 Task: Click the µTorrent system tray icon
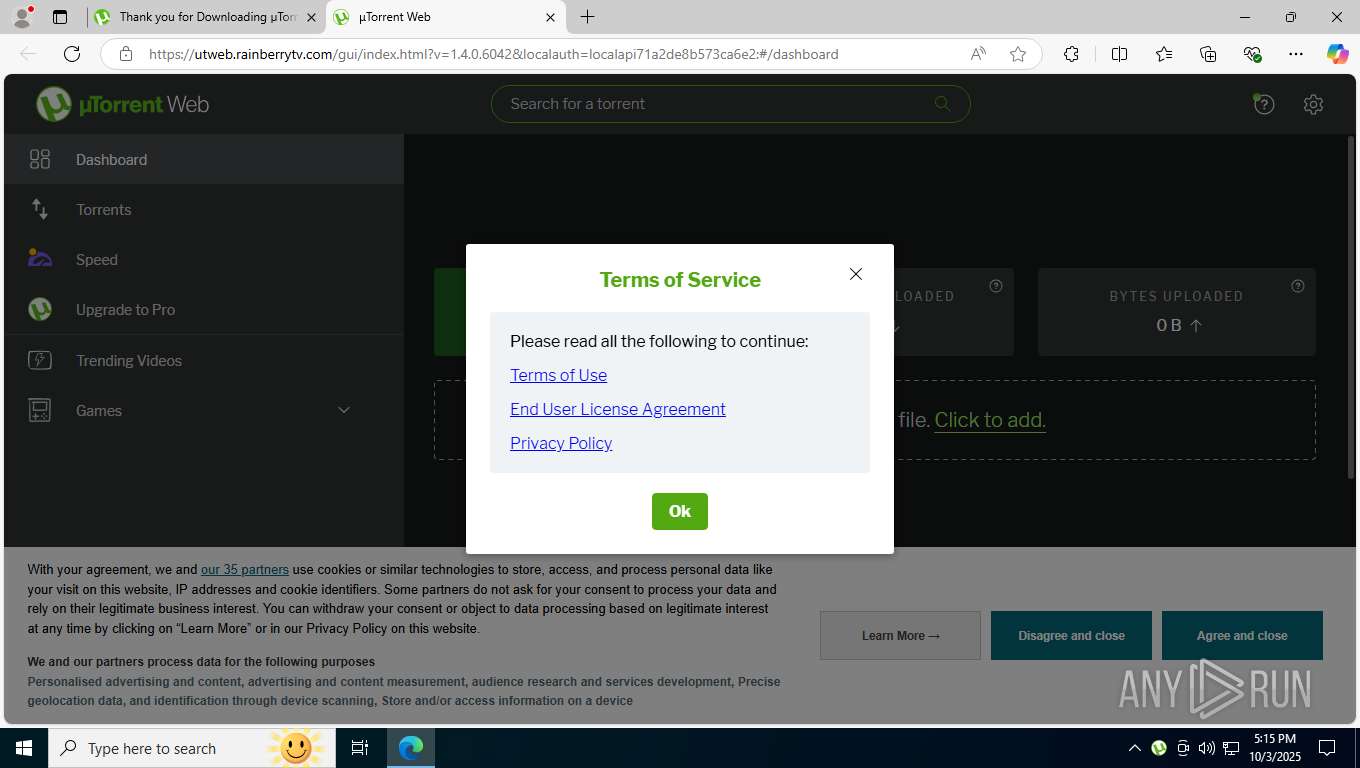1159,748
